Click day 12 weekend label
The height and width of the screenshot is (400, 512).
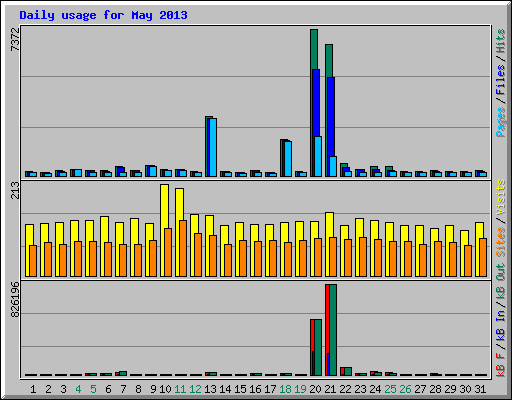pyautogui.click(x=195, y=389)
